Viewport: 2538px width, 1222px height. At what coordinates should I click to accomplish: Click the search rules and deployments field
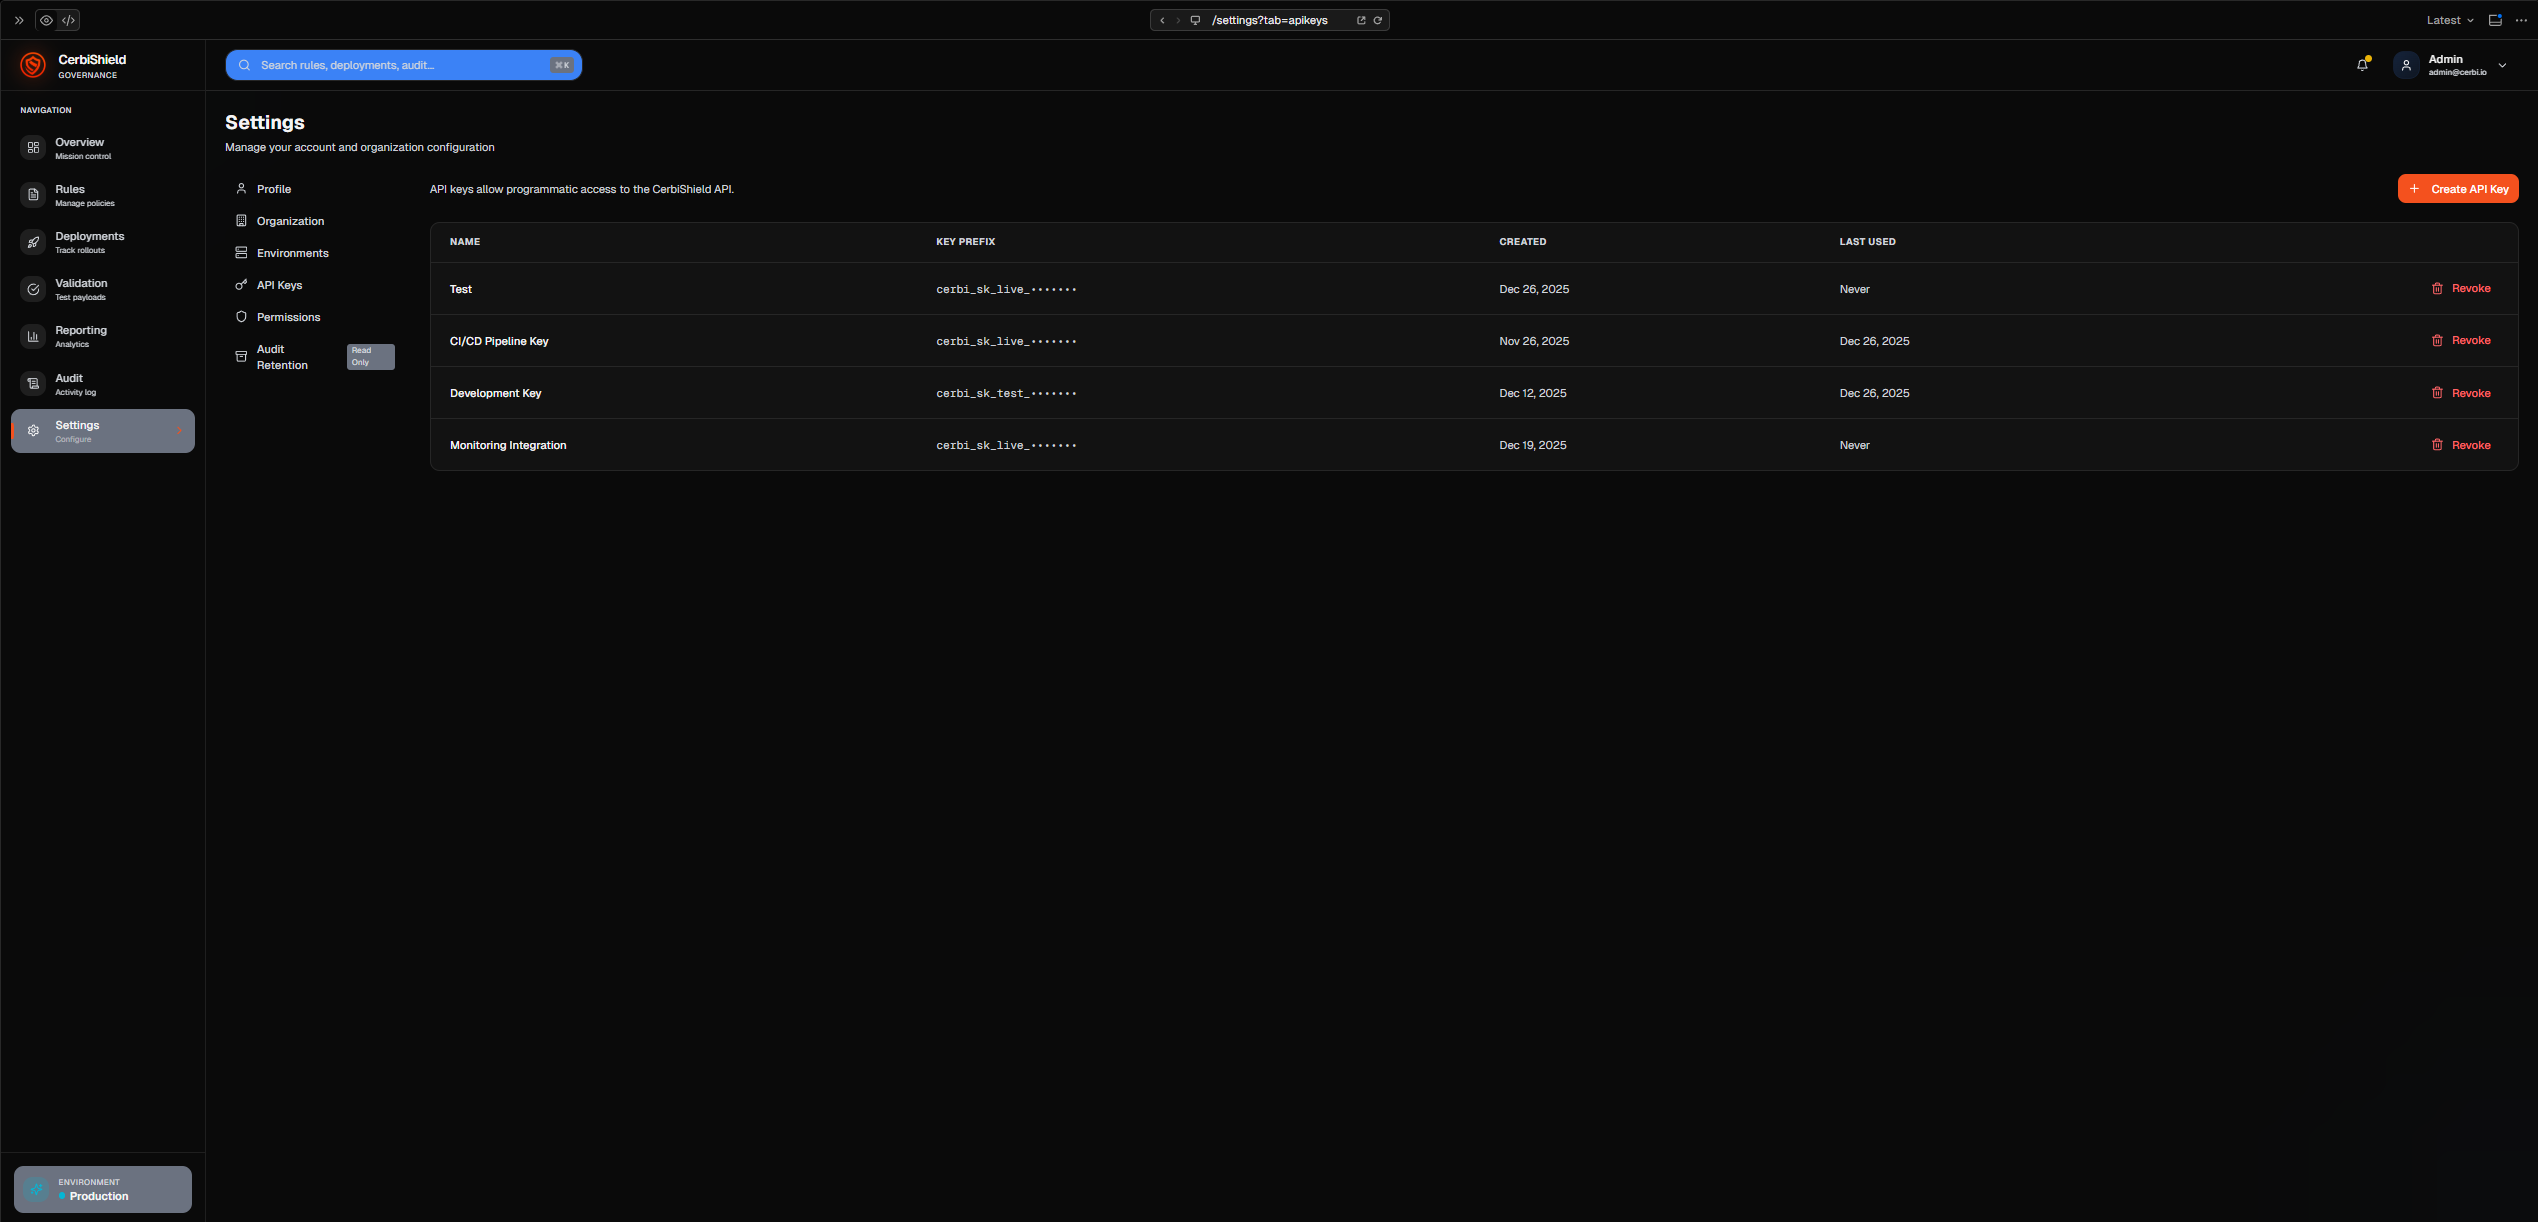point(403,65)
